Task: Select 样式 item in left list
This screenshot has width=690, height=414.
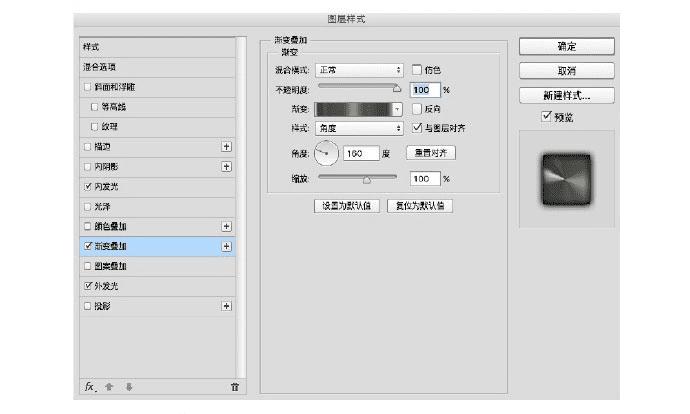Action: [158, 47]
